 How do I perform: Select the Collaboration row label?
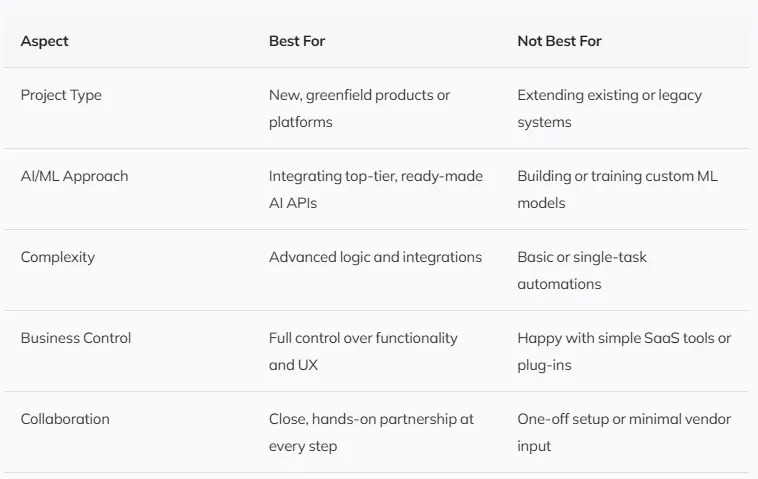click(x=65, y=419)
